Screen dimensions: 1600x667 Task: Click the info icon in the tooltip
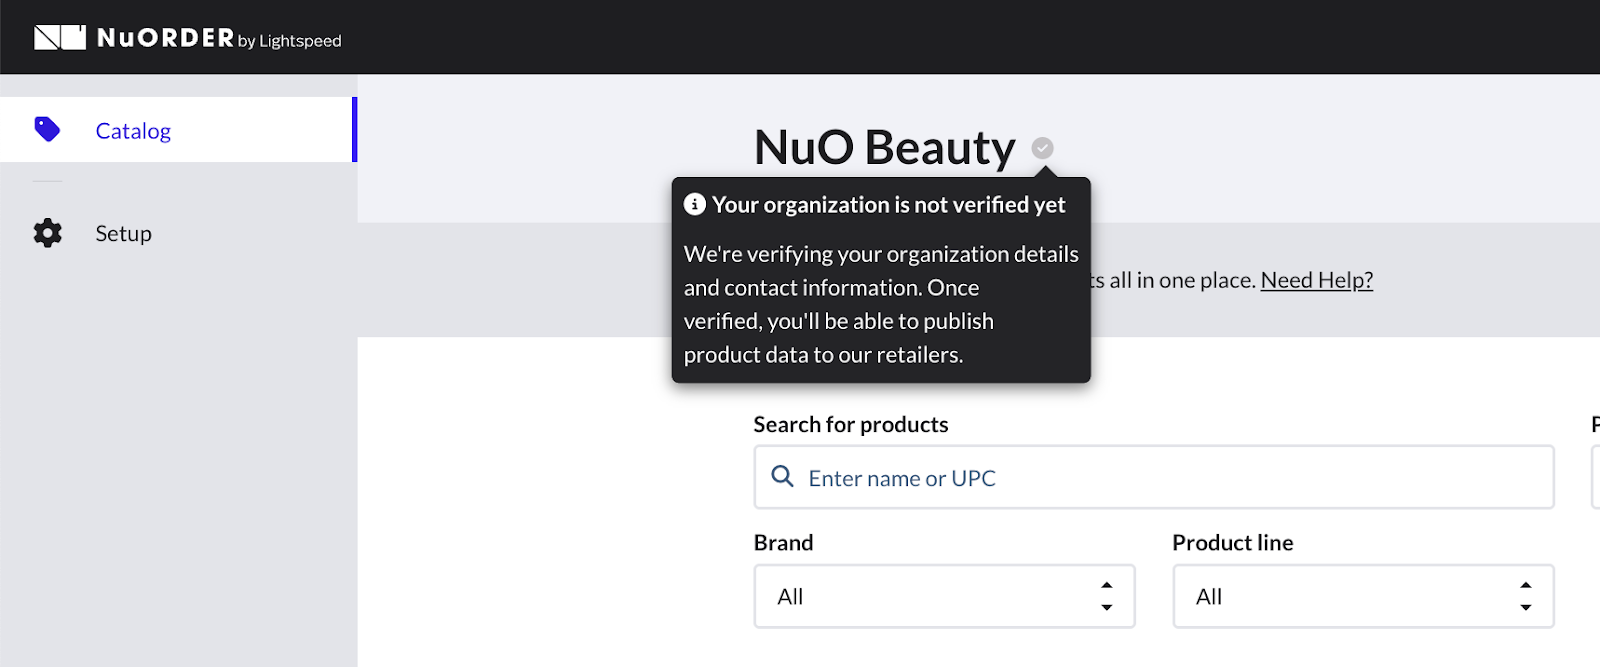[x=694, y=204]
